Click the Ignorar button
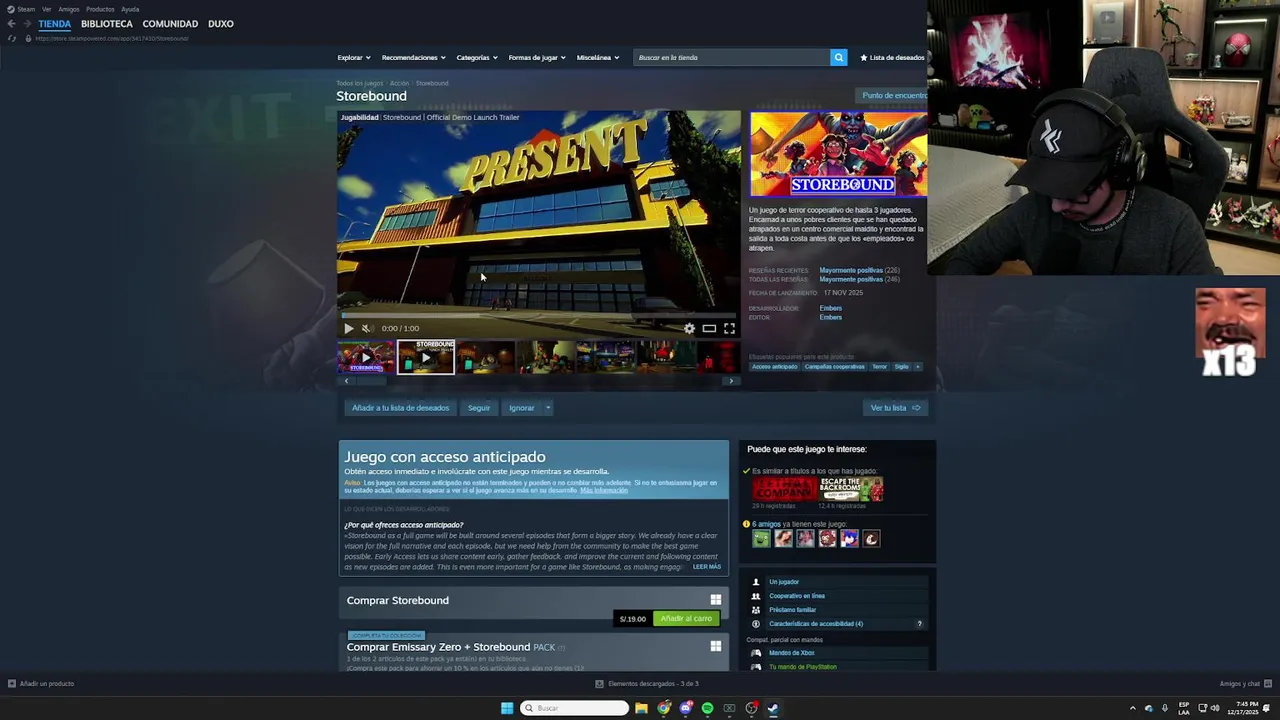Image resolution: width=1280 pixels, height=720 pixels. click(x=521, y=408)
